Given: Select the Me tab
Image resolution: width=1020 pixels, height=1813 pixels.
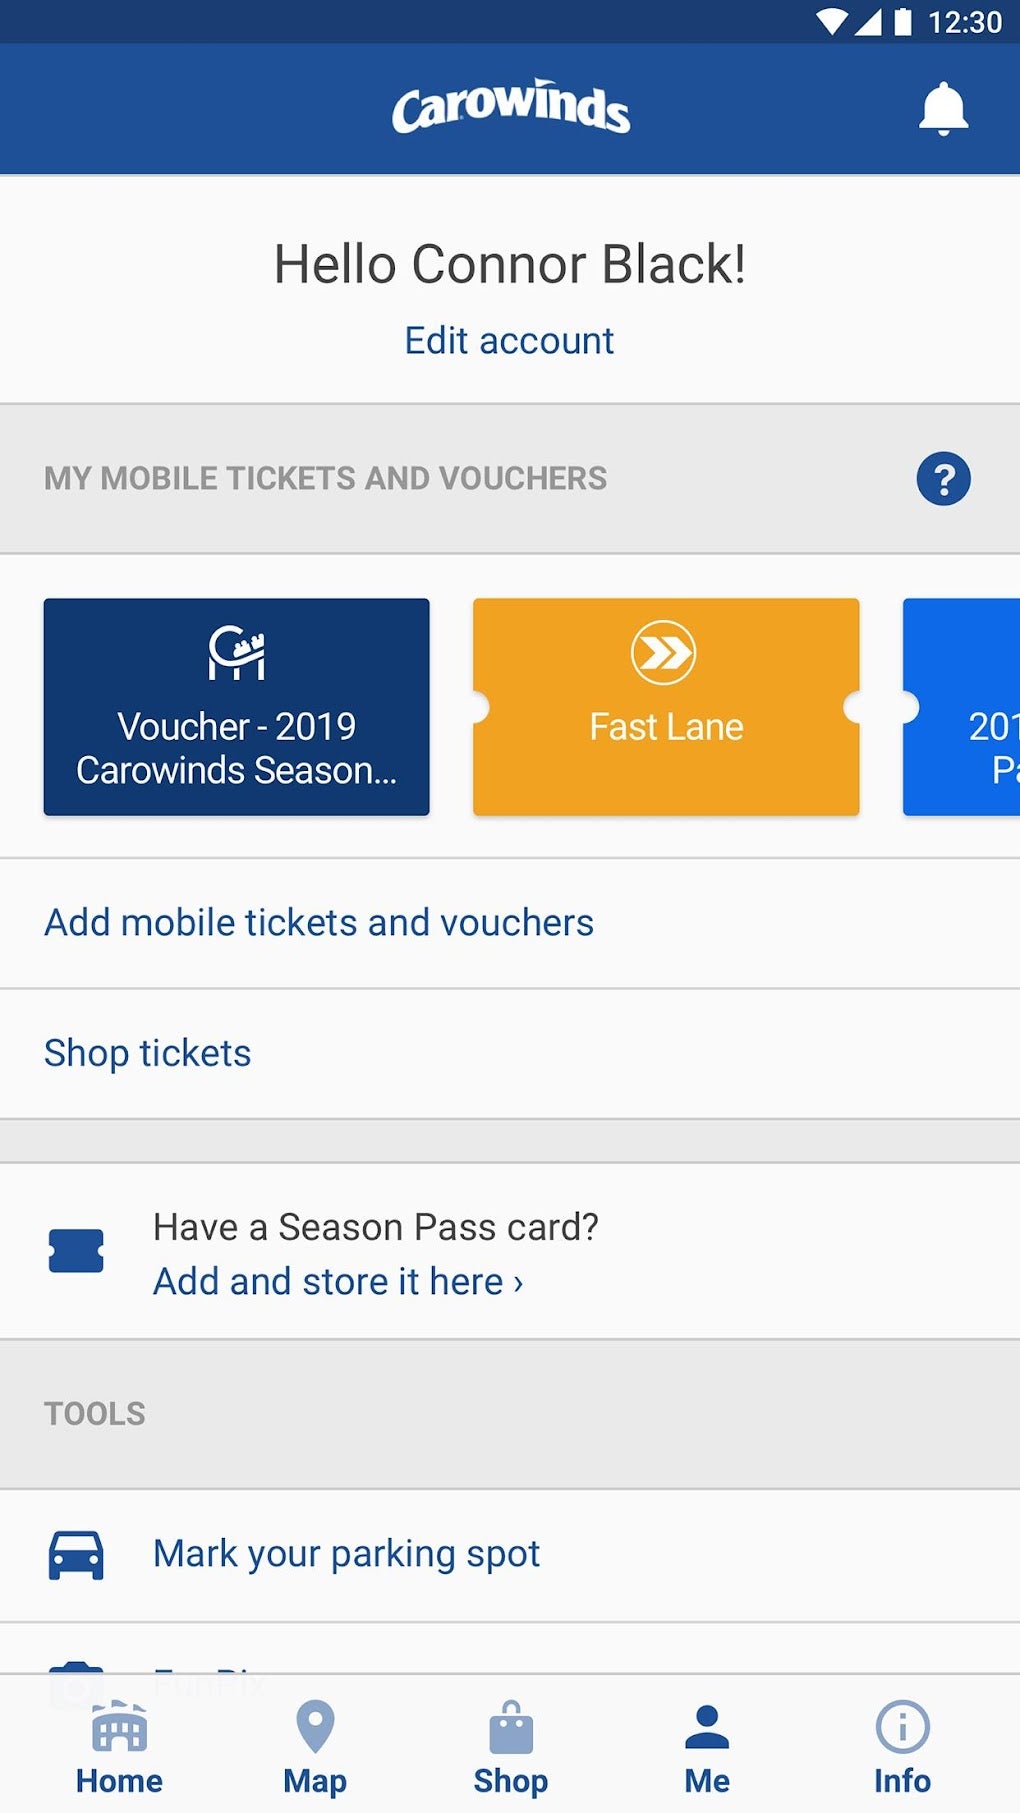Looking at the screenshot, I should (707, 1747).
